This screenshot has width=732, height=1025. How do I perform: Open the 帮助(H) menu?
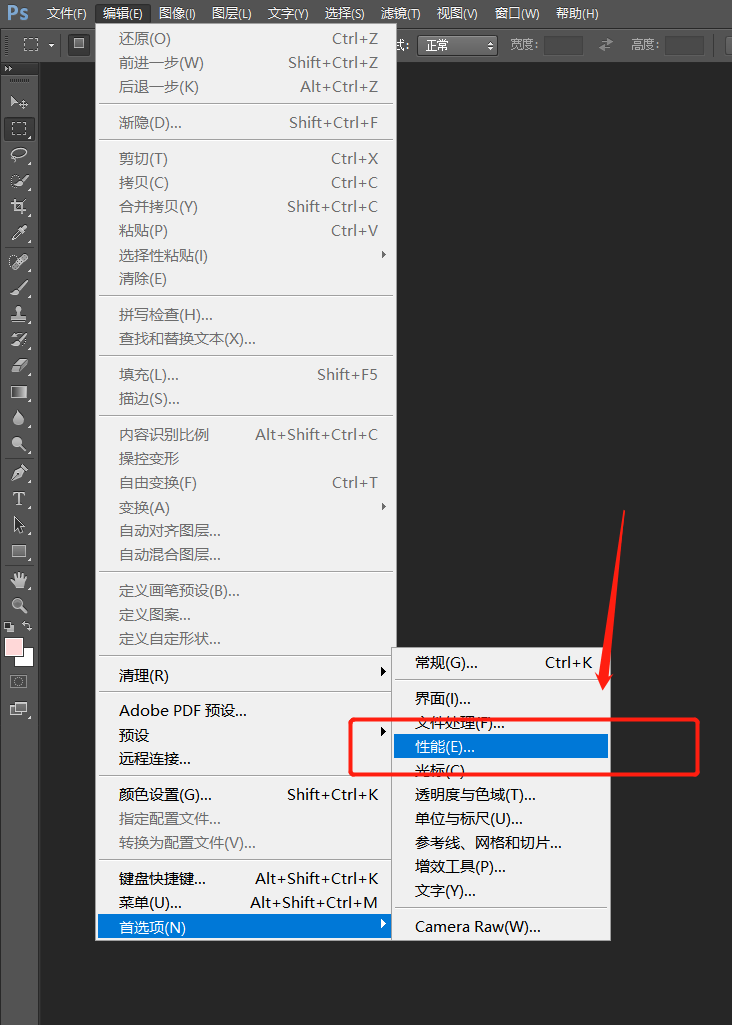pos(576,13)
